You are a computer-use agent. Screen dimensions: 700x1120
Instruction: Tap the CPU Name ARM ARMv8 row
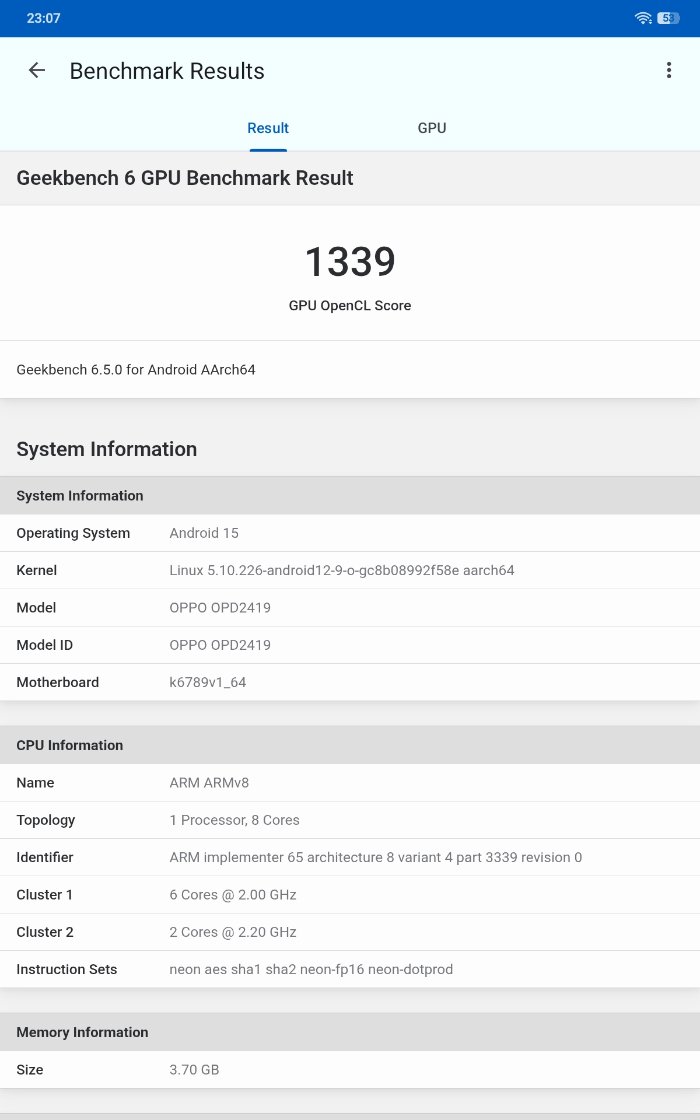[350, 783]
